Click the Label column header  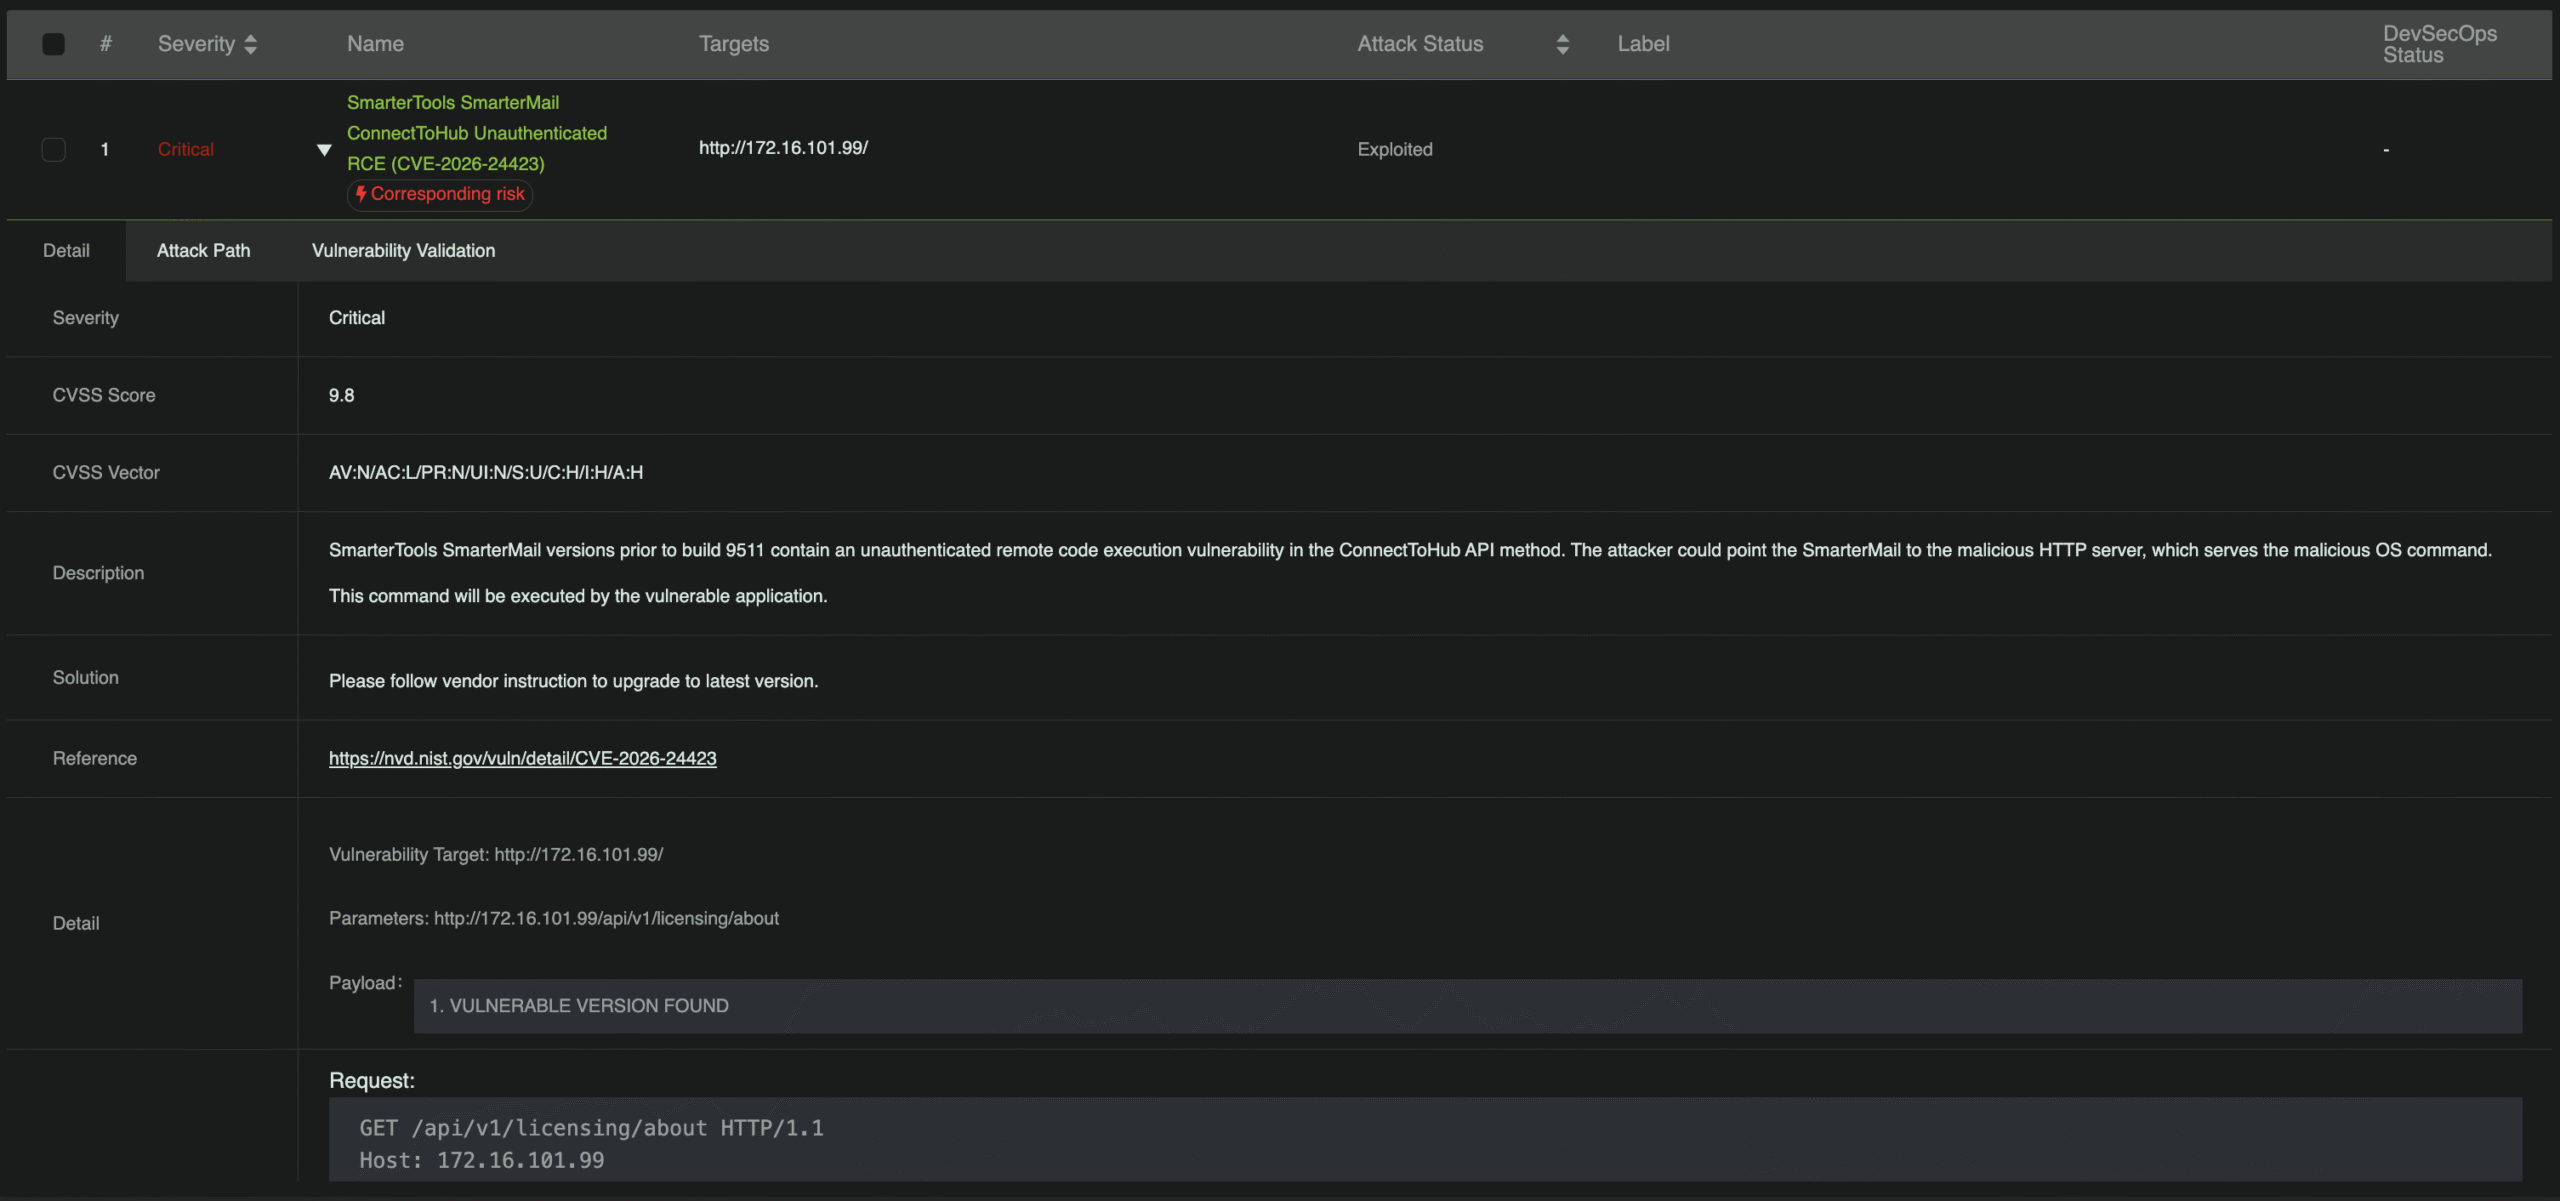[x=1643, y=44]
